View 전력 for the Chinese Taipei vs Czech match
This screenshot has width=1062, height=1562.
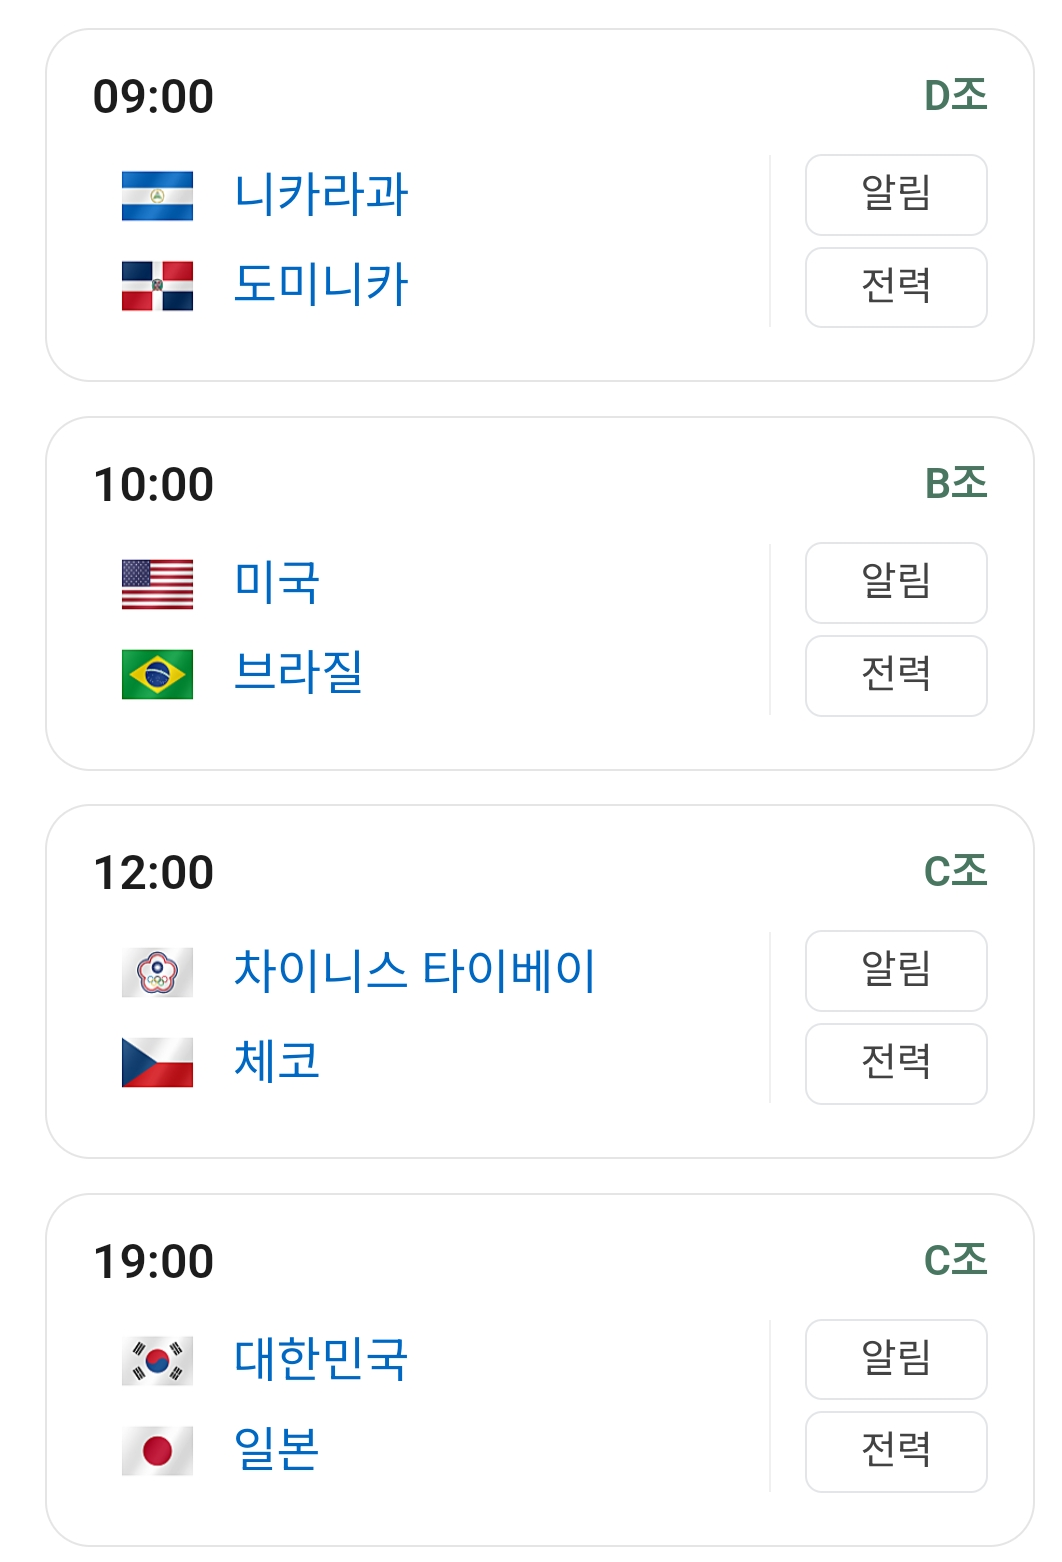point(895,1064)
